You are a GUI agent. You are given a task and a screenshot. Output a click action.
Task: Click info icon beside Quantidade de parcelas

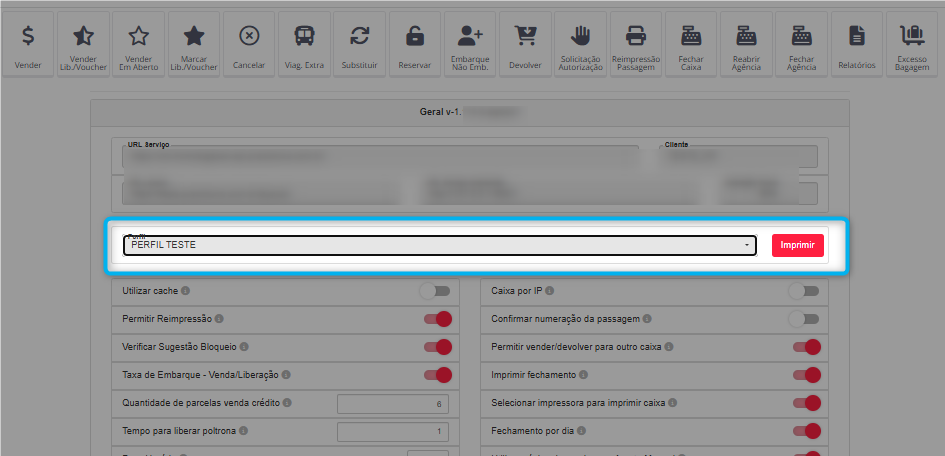click(x=287, y=402)
